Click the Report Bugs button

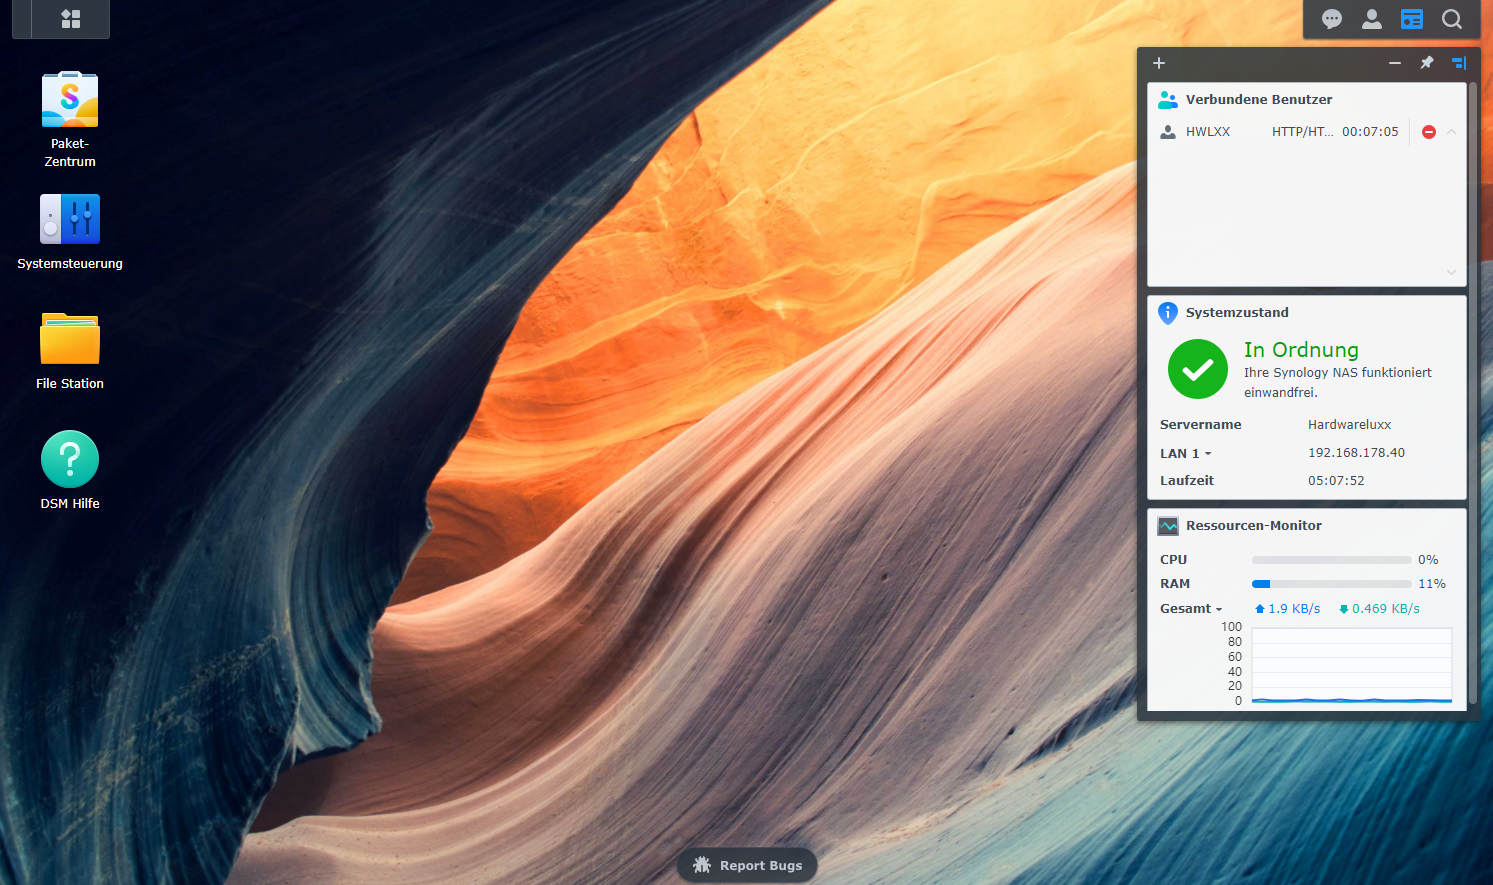[747, 866]
